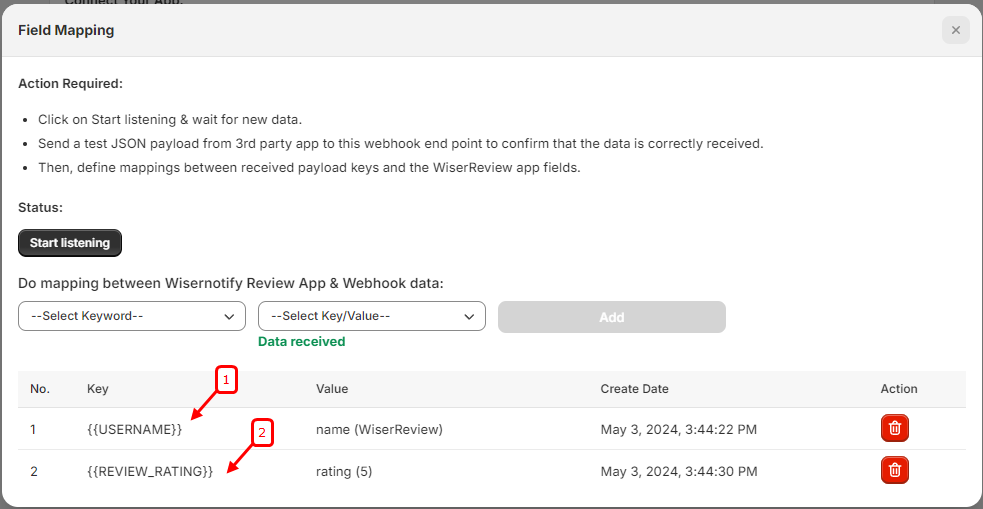Click the Create Date column header
This screenshot has height=509, width=983.
pos(634,389)
